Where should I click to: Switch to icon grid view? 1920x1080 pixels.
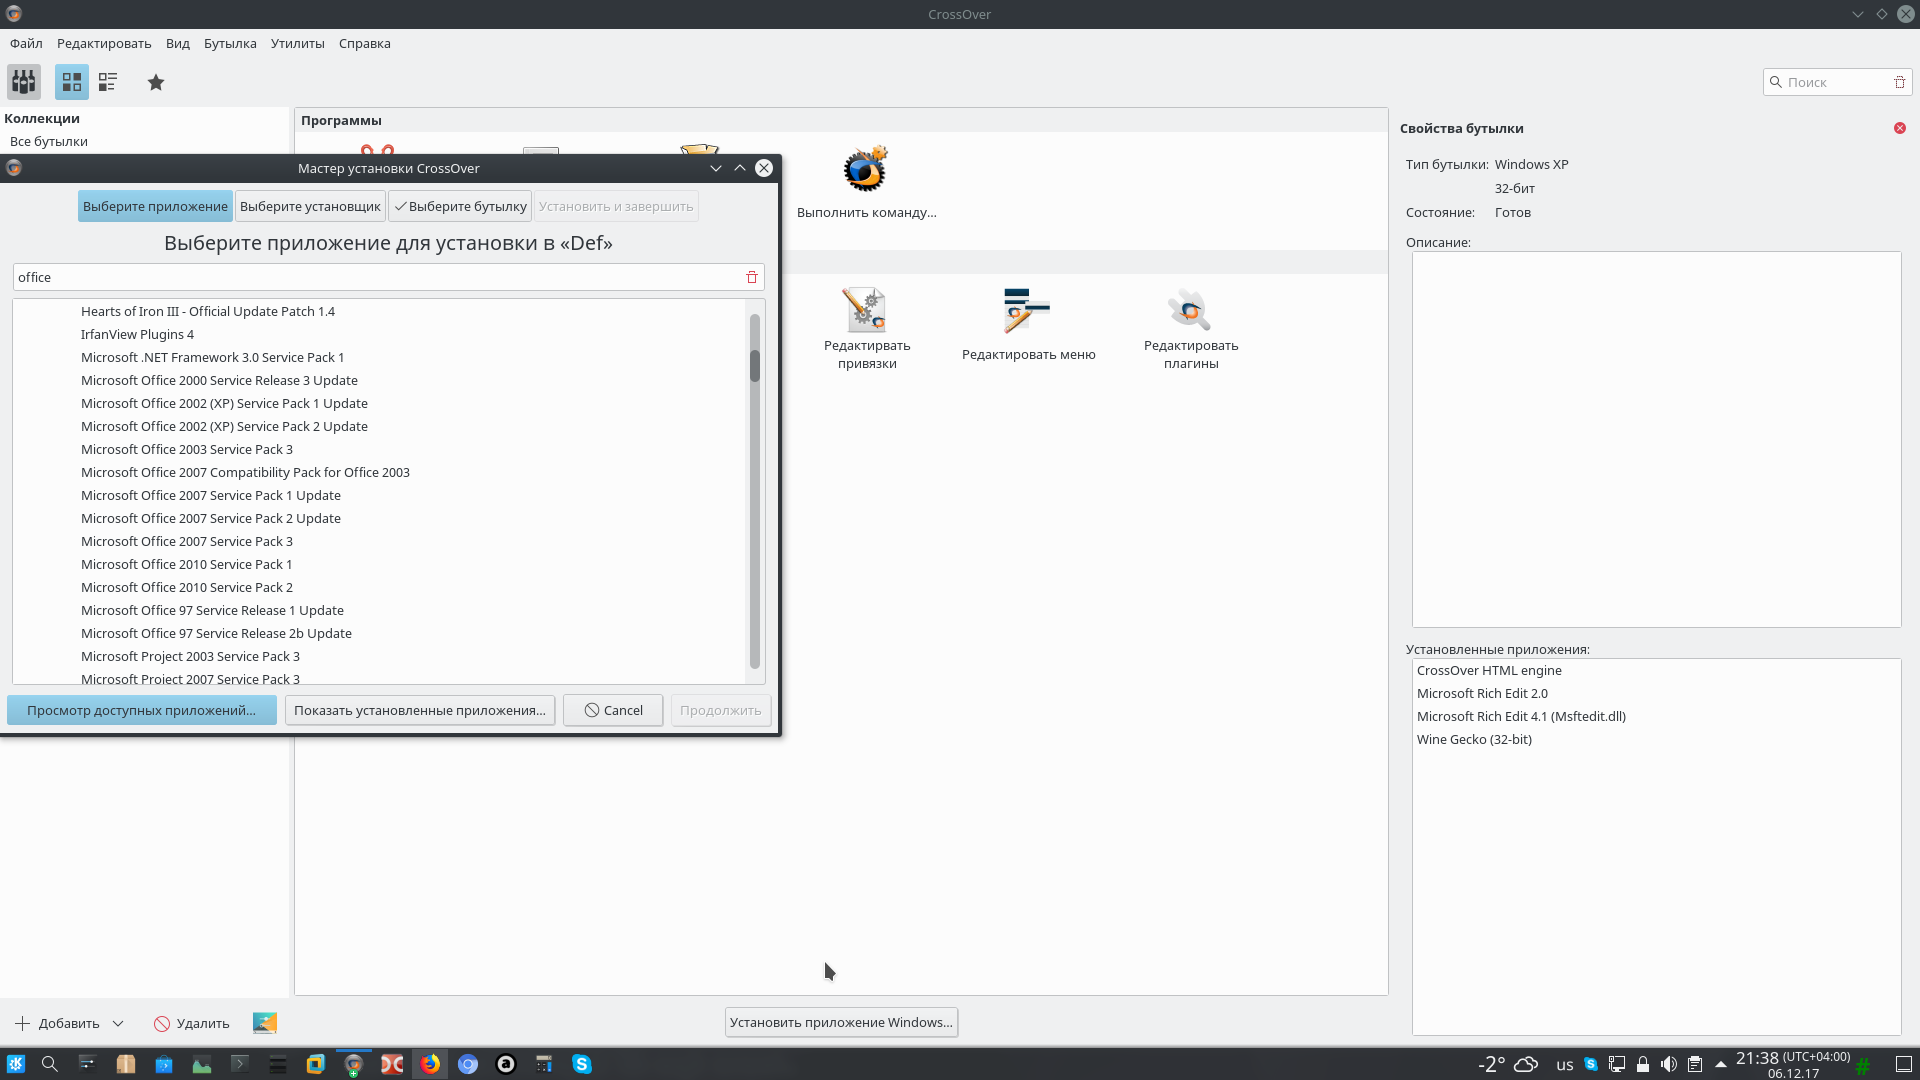tap(71, 82)
